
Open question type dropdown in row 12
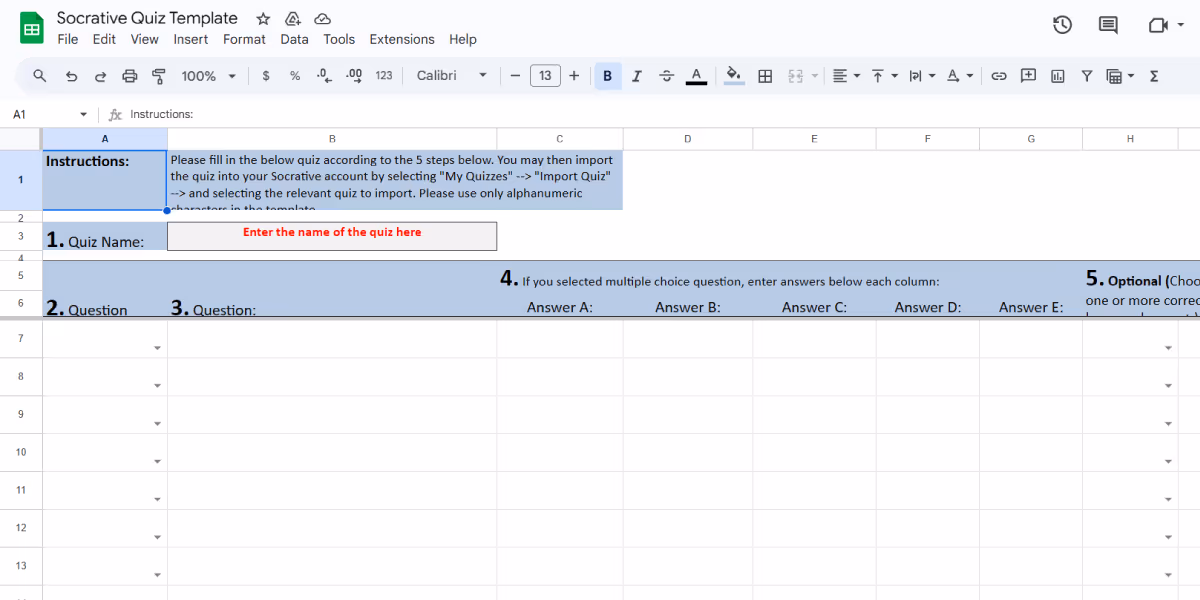157,537
